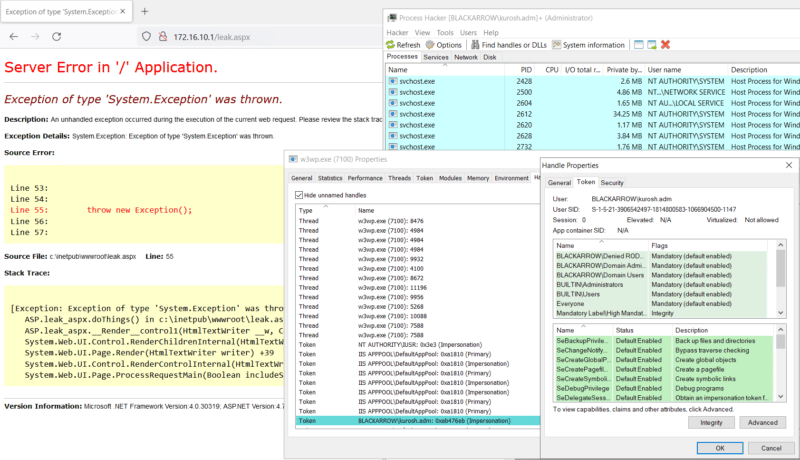Click Cancel in Handle Properties
This screenshot has height=460, width=800.
pyautogui.click(x=771, y=448)
